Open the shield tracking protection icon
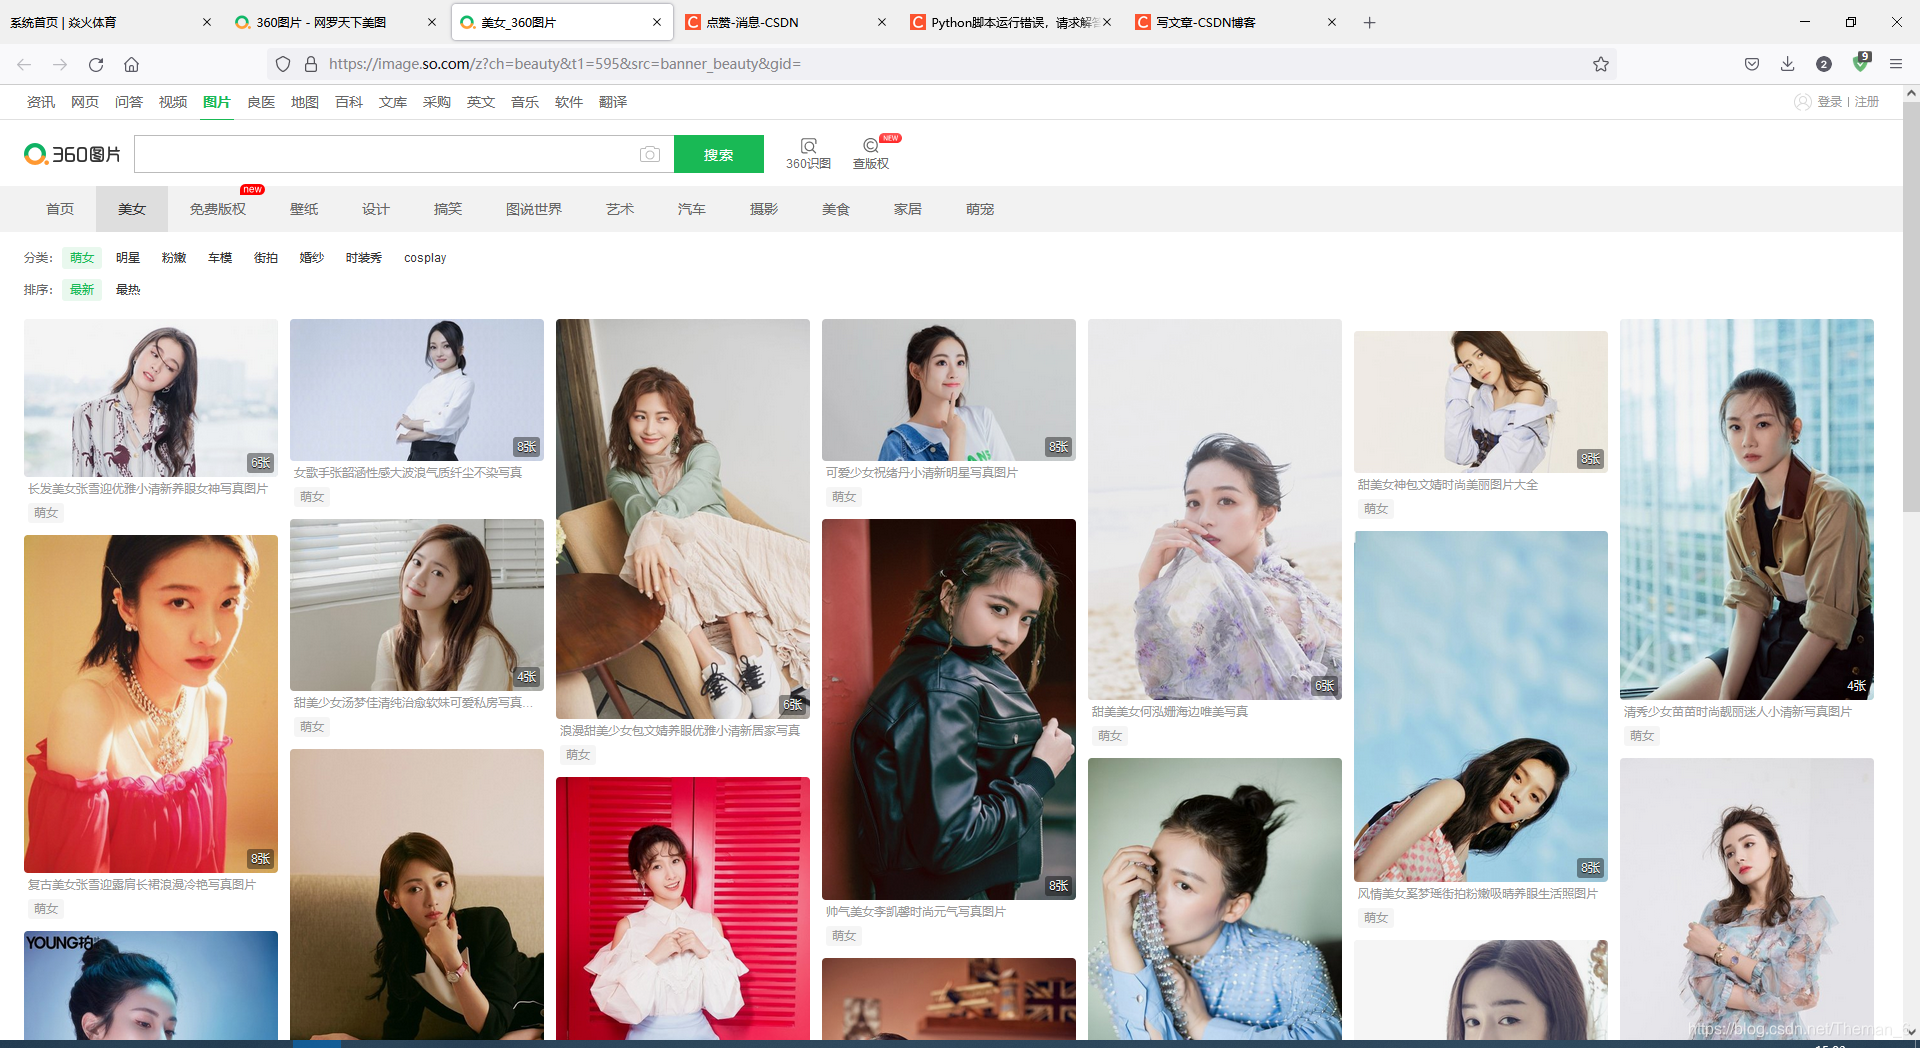This screenshot has height=1048, width=1920. click(x=283, y=64)
